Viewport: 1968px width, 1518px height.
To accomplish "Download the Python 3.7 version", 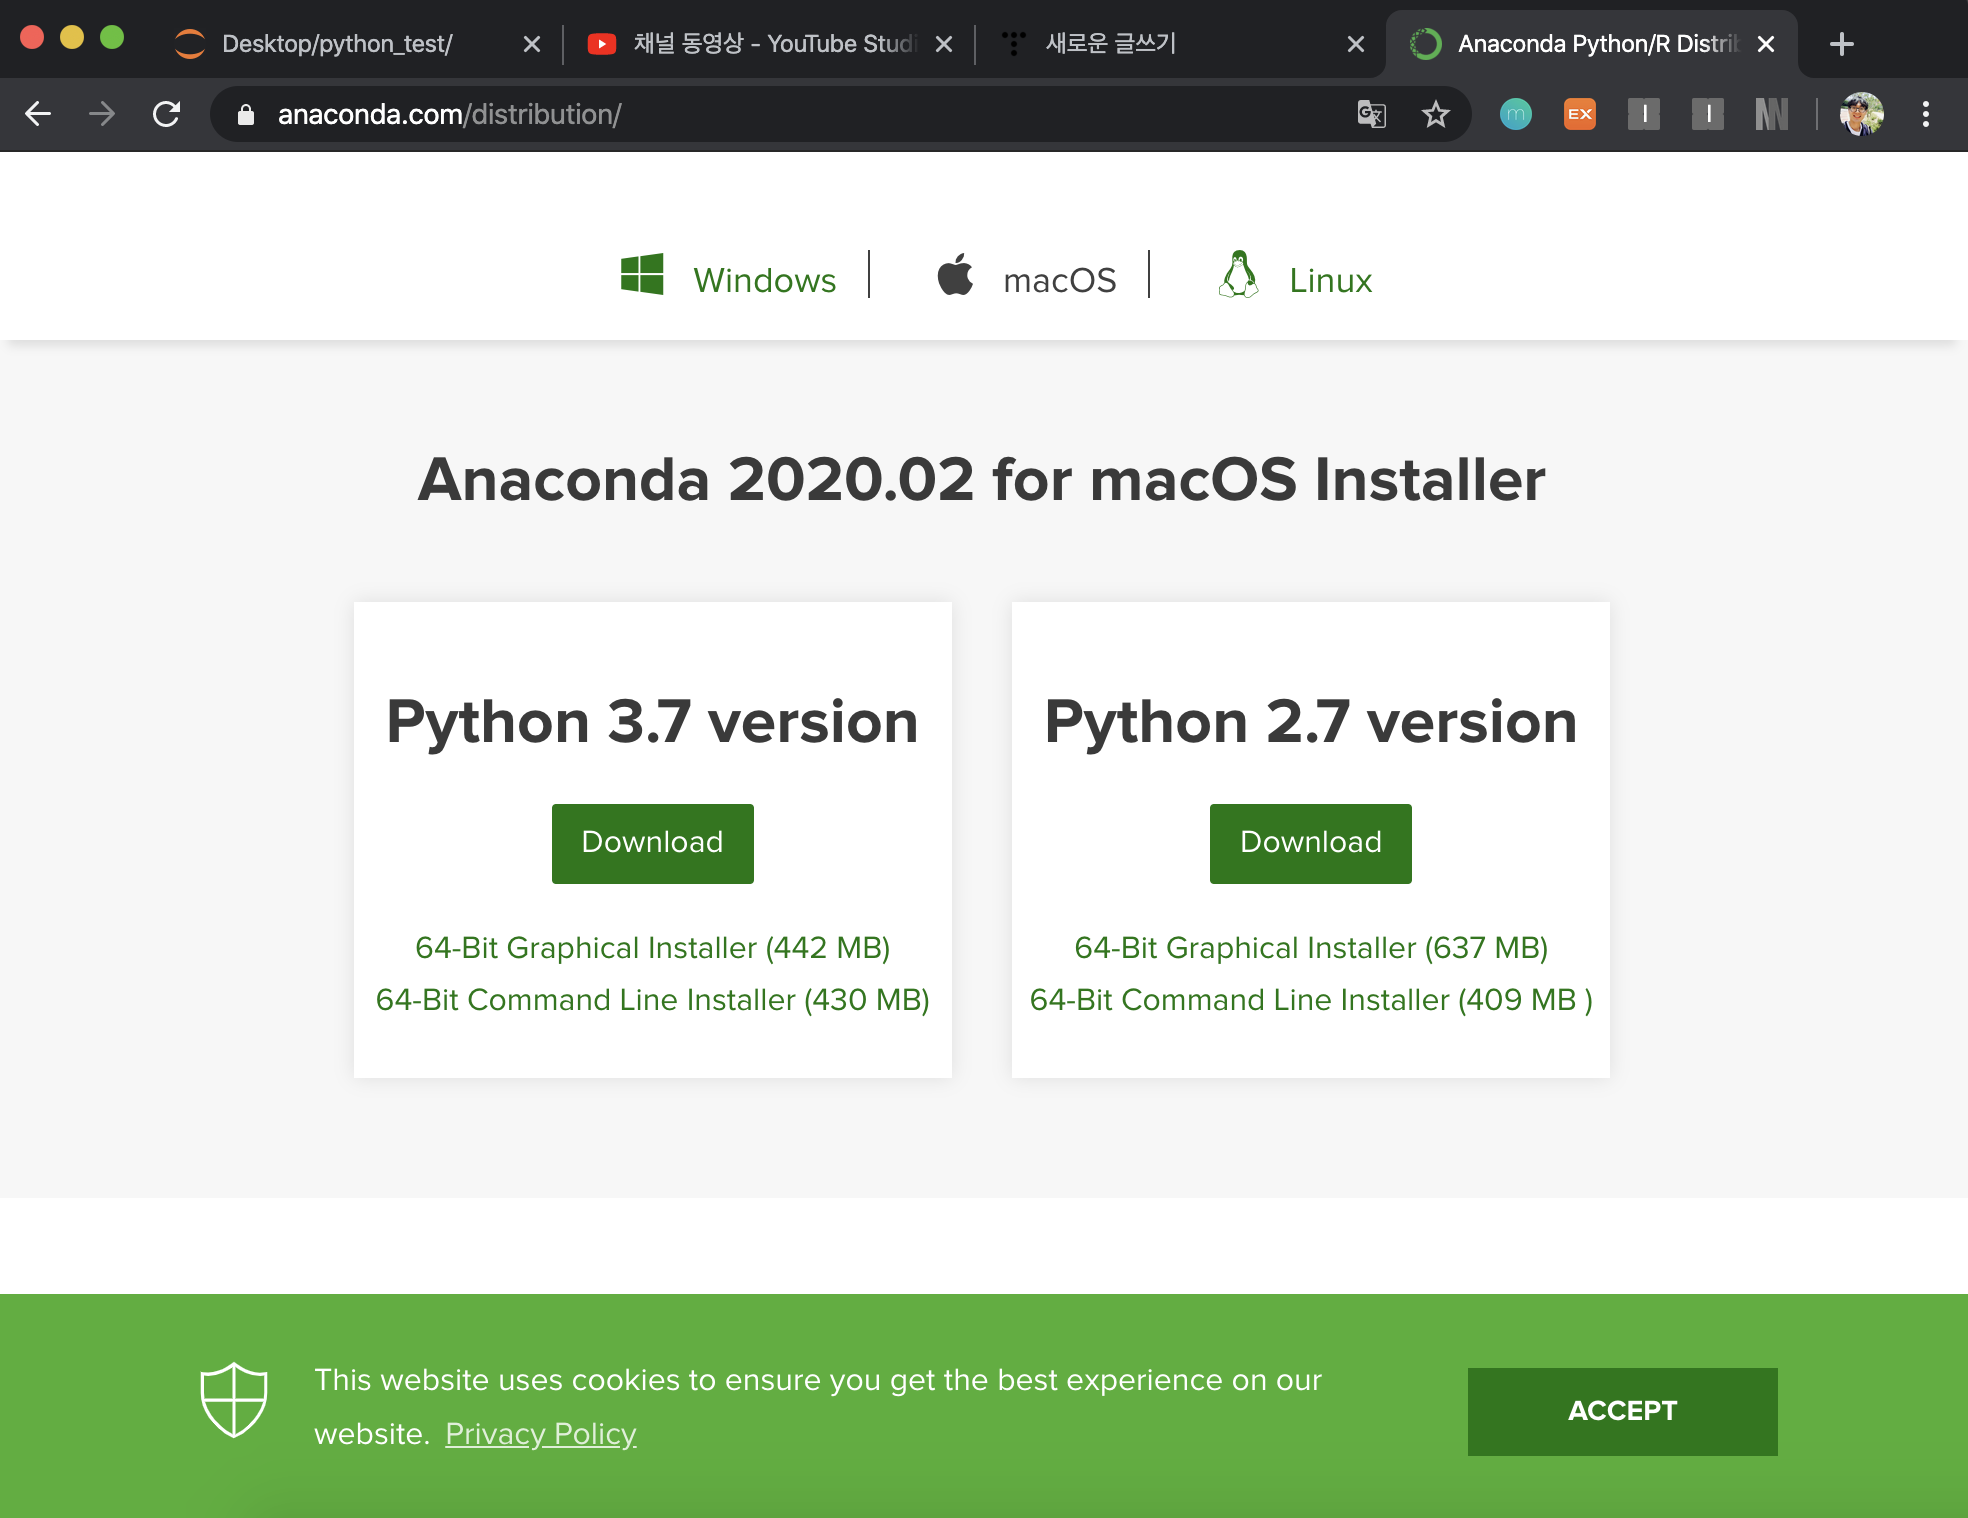I will (x=652, y=843).
